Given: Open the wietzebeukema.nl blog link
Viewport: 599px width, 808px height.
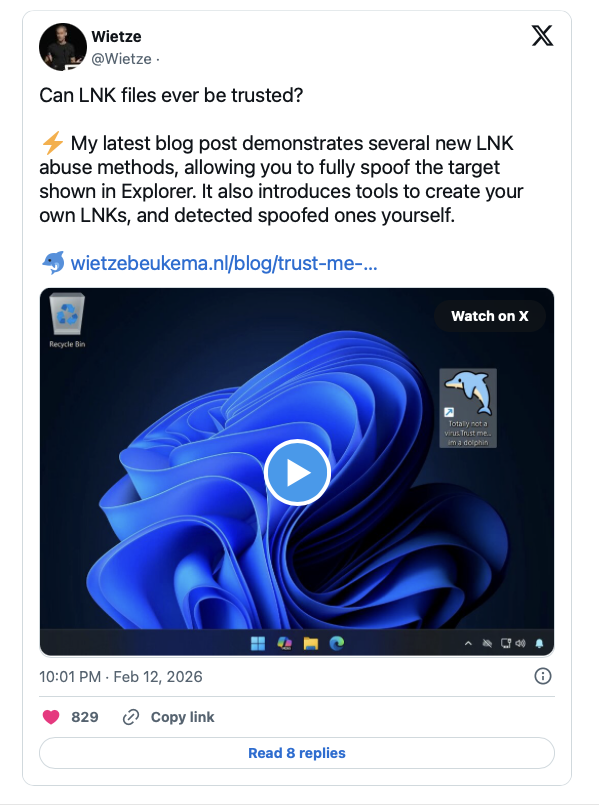Looking at the screenshot, I should [x=224, y=263].
